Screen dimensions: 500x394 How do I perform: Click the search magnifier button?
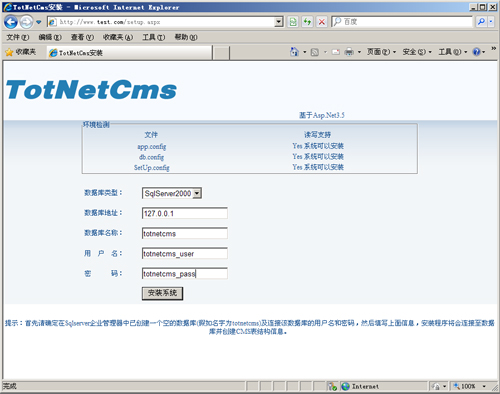[x=481, y=22]
